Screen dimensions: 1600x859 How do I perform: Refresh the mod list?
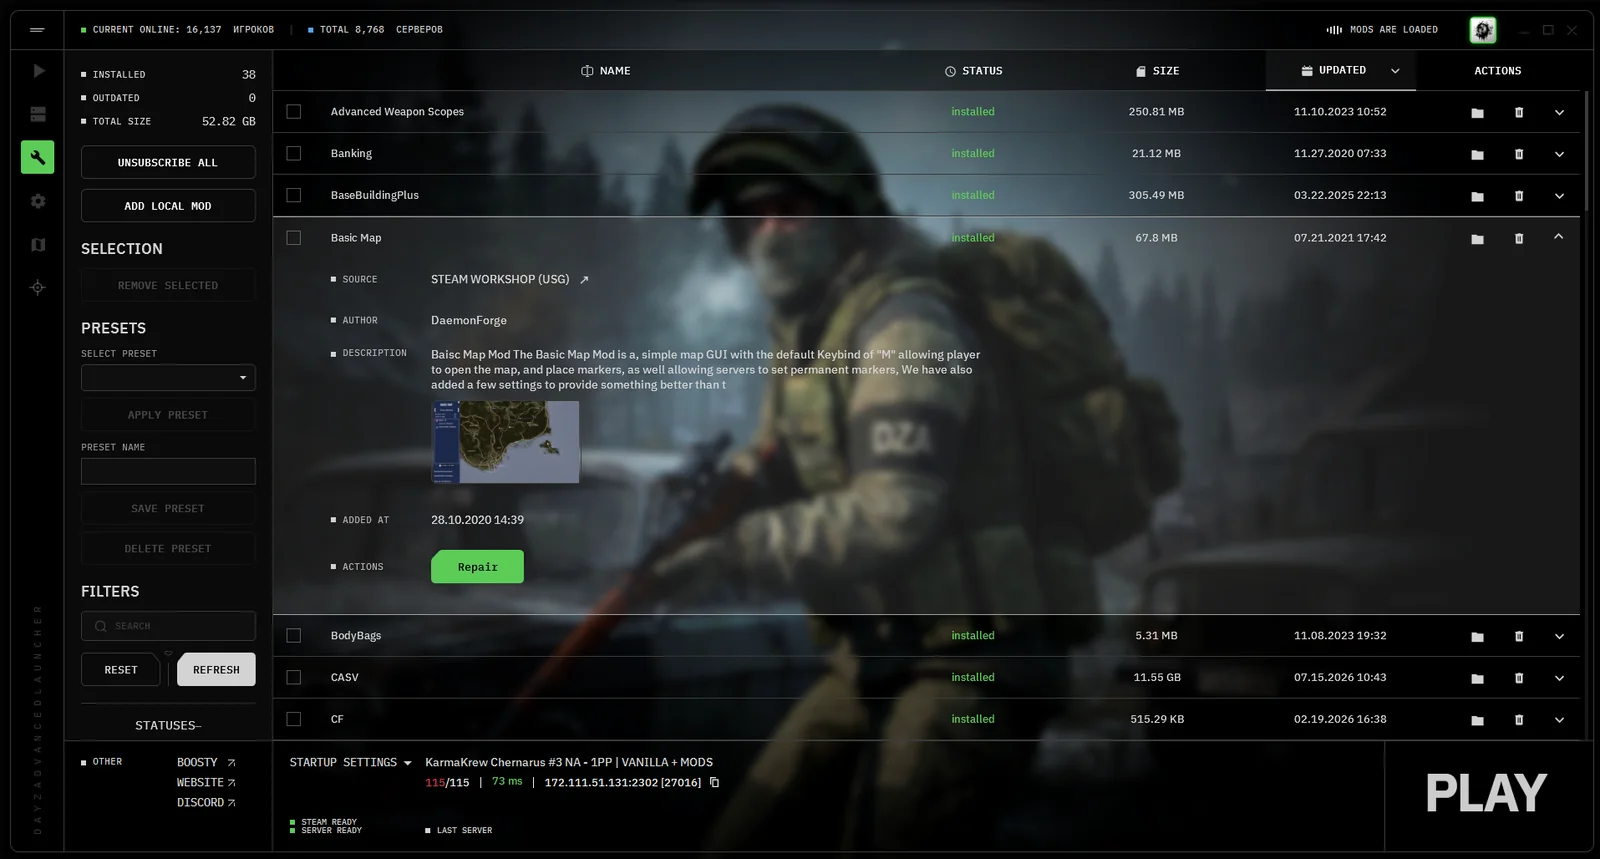pyautogui.click(x=216, y=670)
